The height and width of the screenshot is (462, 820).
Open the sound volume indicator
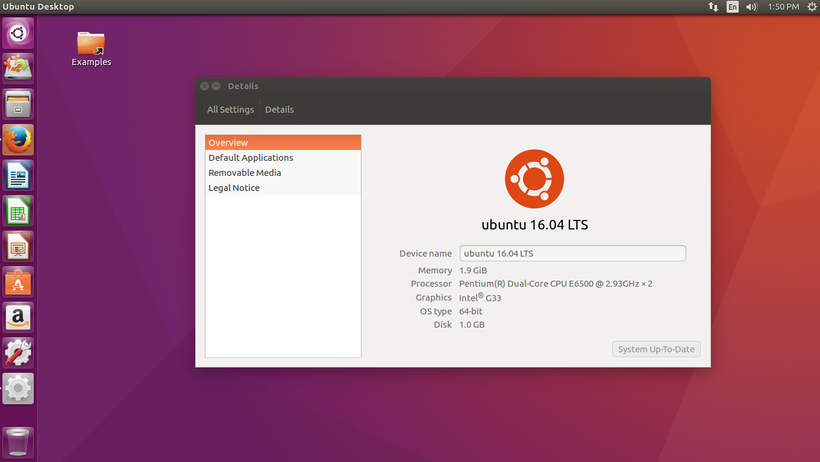(751, 7)
